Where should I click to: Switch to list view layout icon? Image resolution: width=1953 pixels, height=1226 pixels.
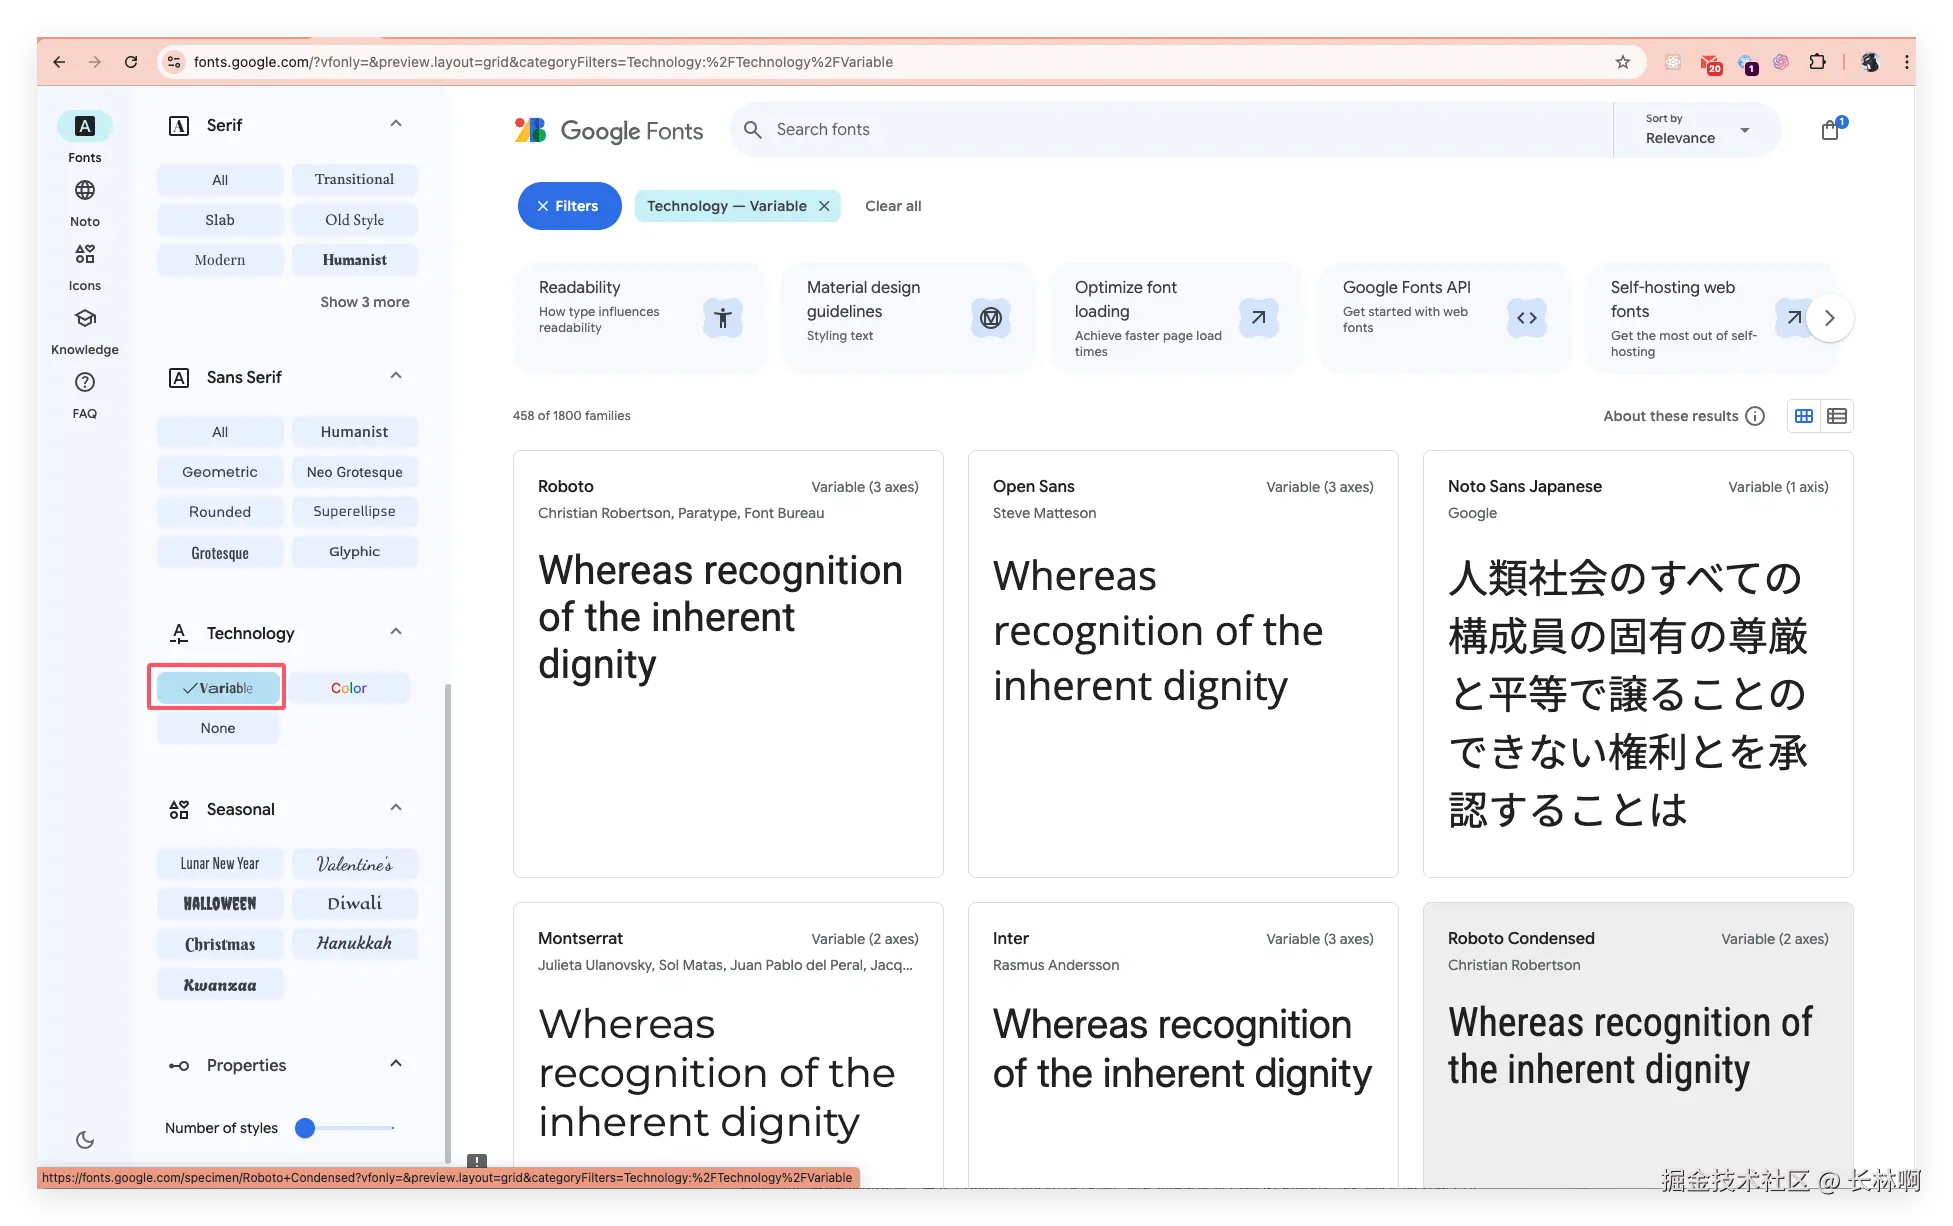1836,416
